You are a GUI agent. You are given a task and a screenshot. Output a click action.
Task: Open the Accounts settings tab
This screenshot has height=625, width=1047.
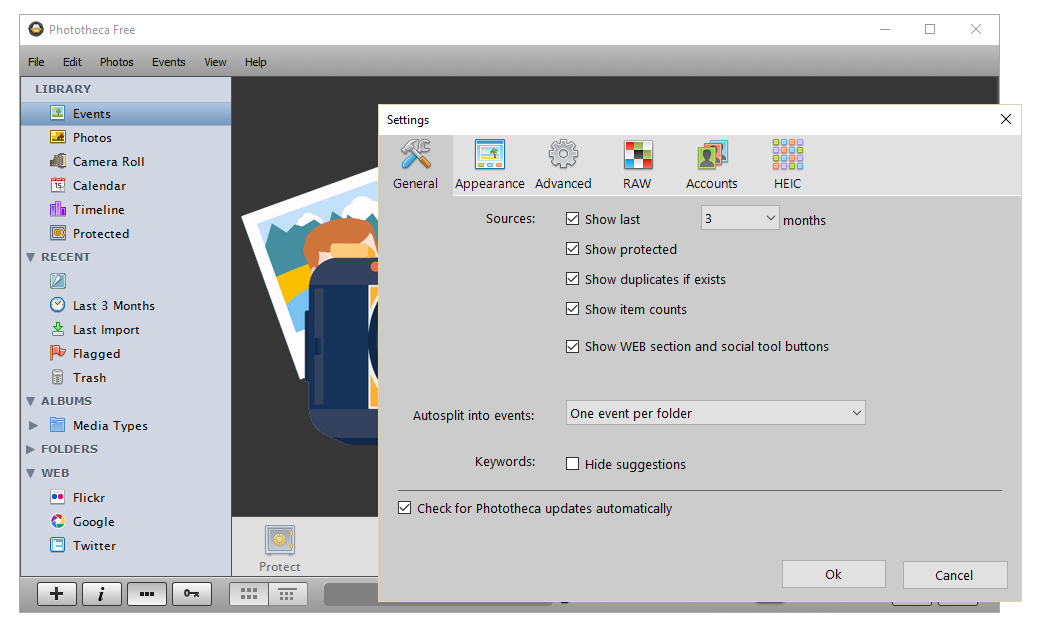pos(711,165)
